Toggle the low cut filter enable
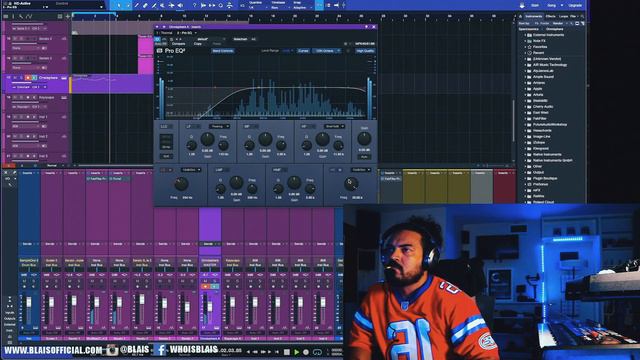This screenshot has height=360, width=640. [166, 170]
